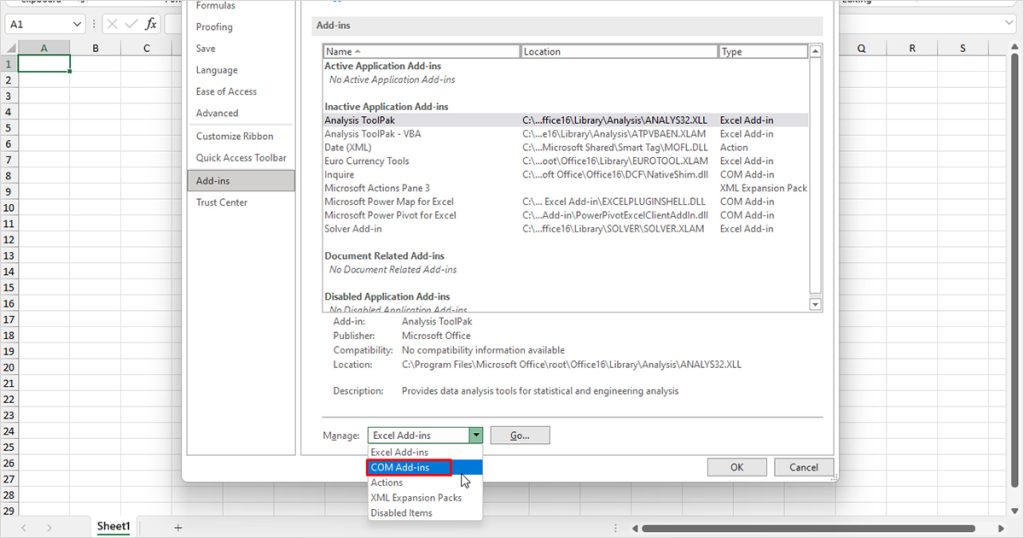Click the worksheet vertical scroll up arrow
Viewport: 1024px width, 538px height.
1014,48
